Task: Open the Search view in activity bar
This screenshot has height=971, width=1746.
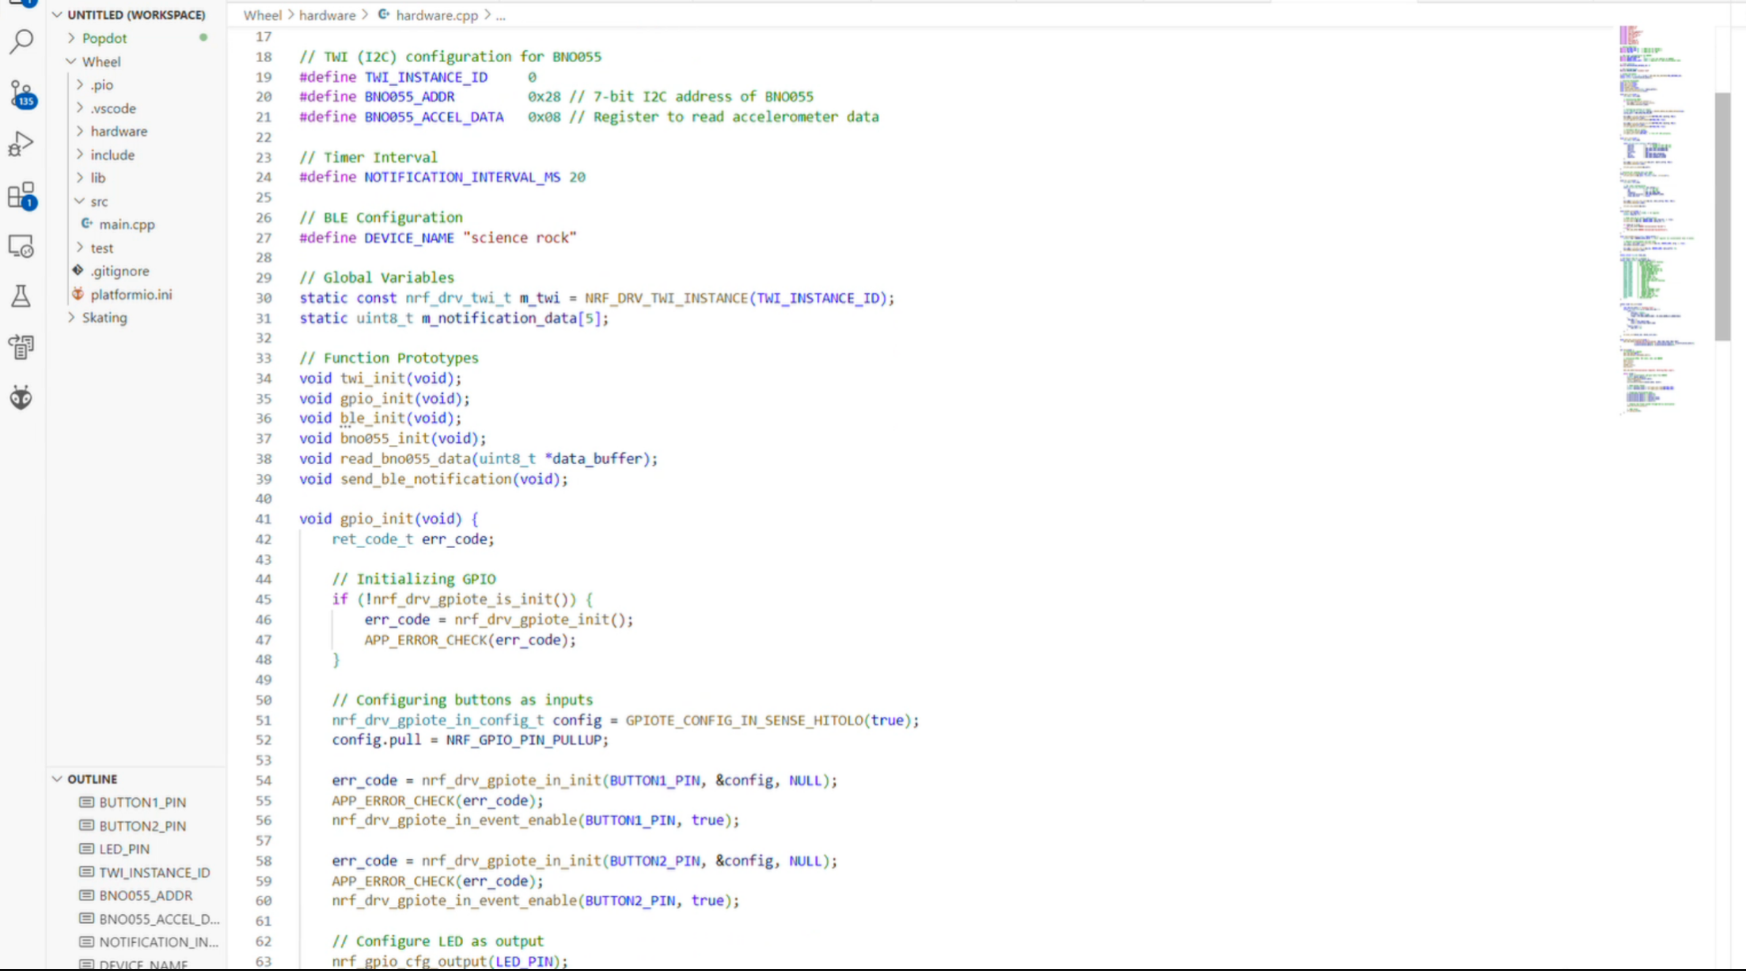Action: coord(21,42)
